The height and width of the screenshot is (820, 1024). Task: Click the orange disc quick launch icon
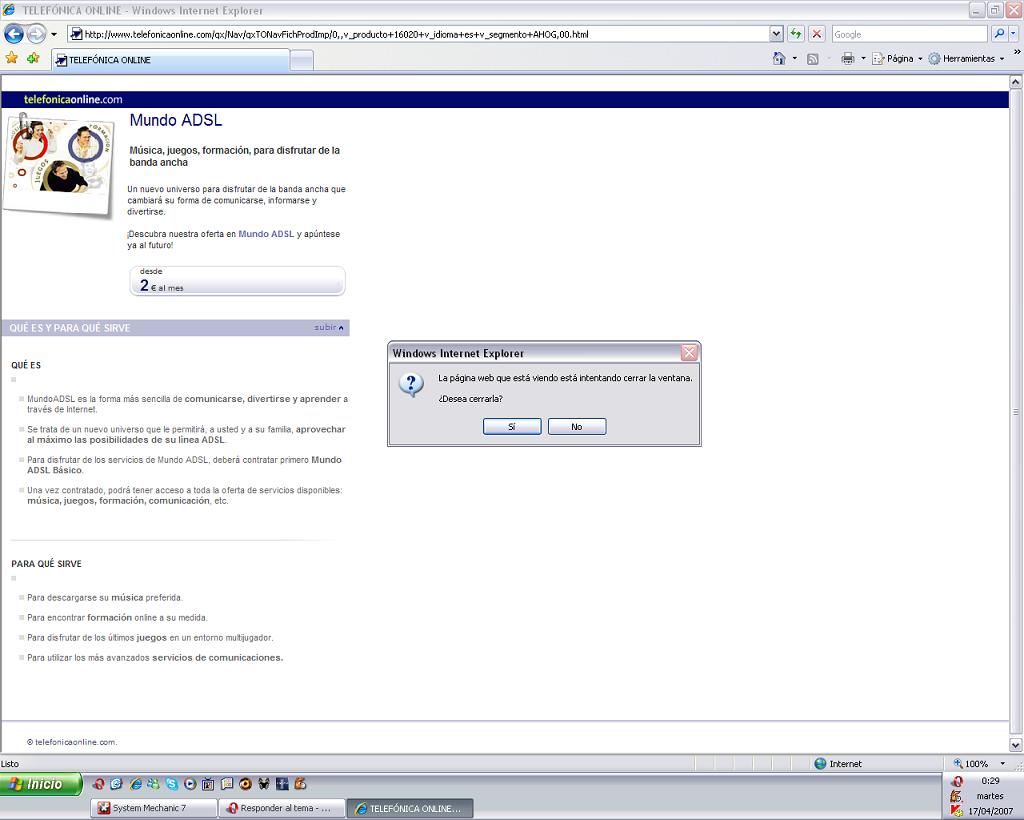245,784
